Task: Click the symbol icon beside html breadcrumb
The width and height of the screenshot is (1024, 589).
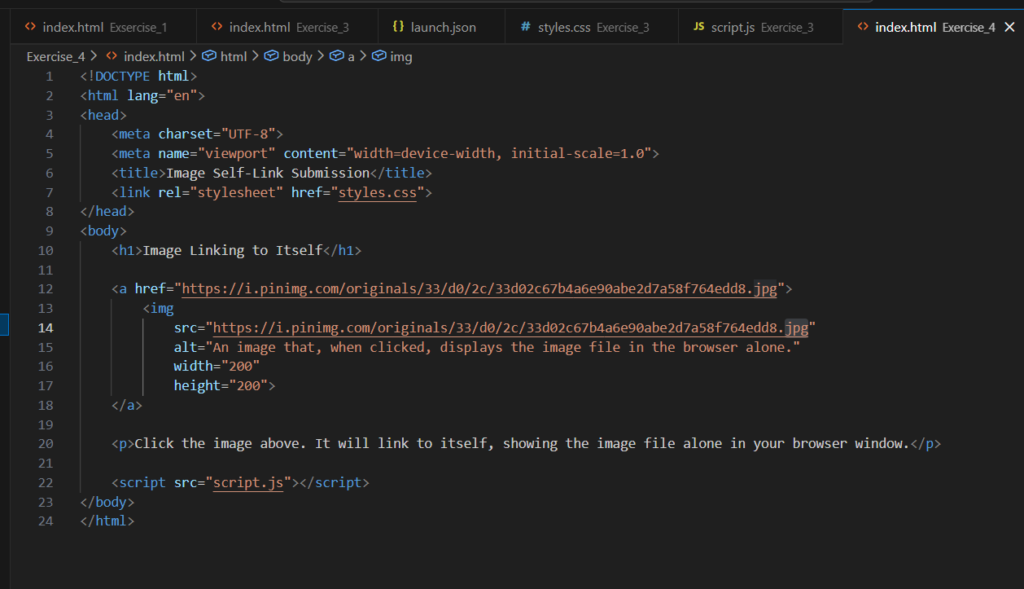Action: click(208, 57)
